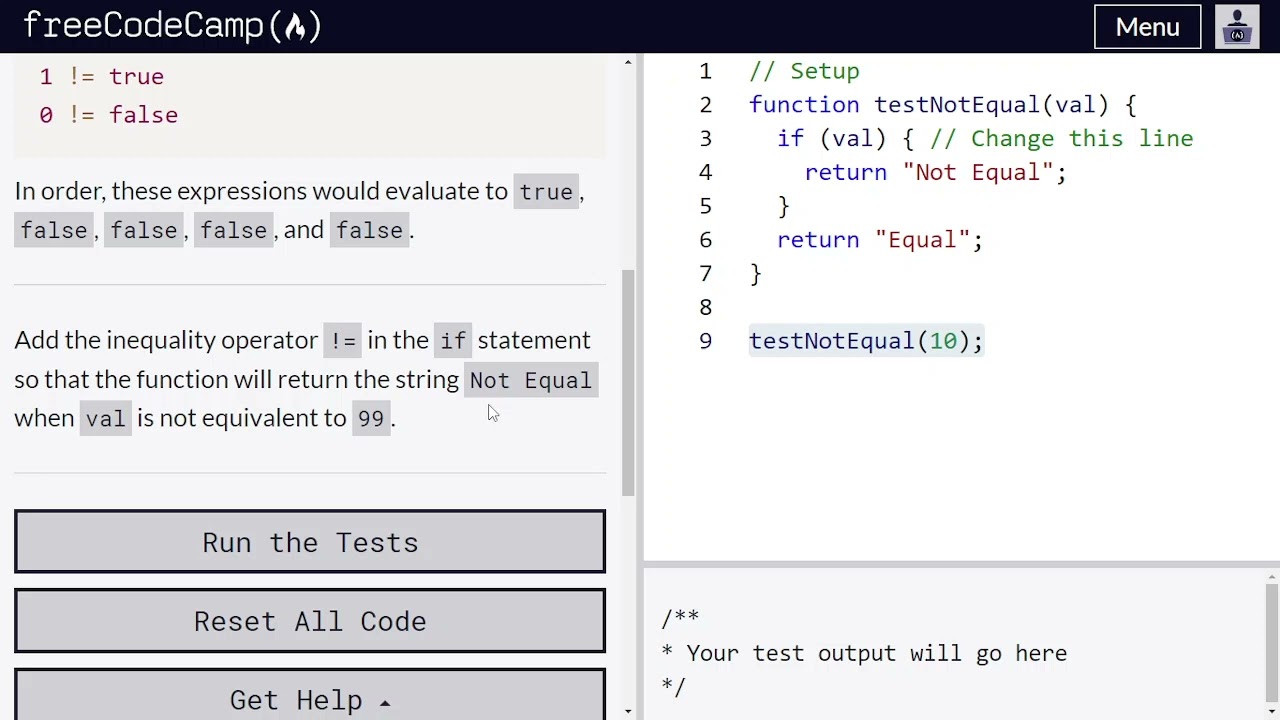
Task: Click the "Your test output will go here" text
Action: [877, 654]
